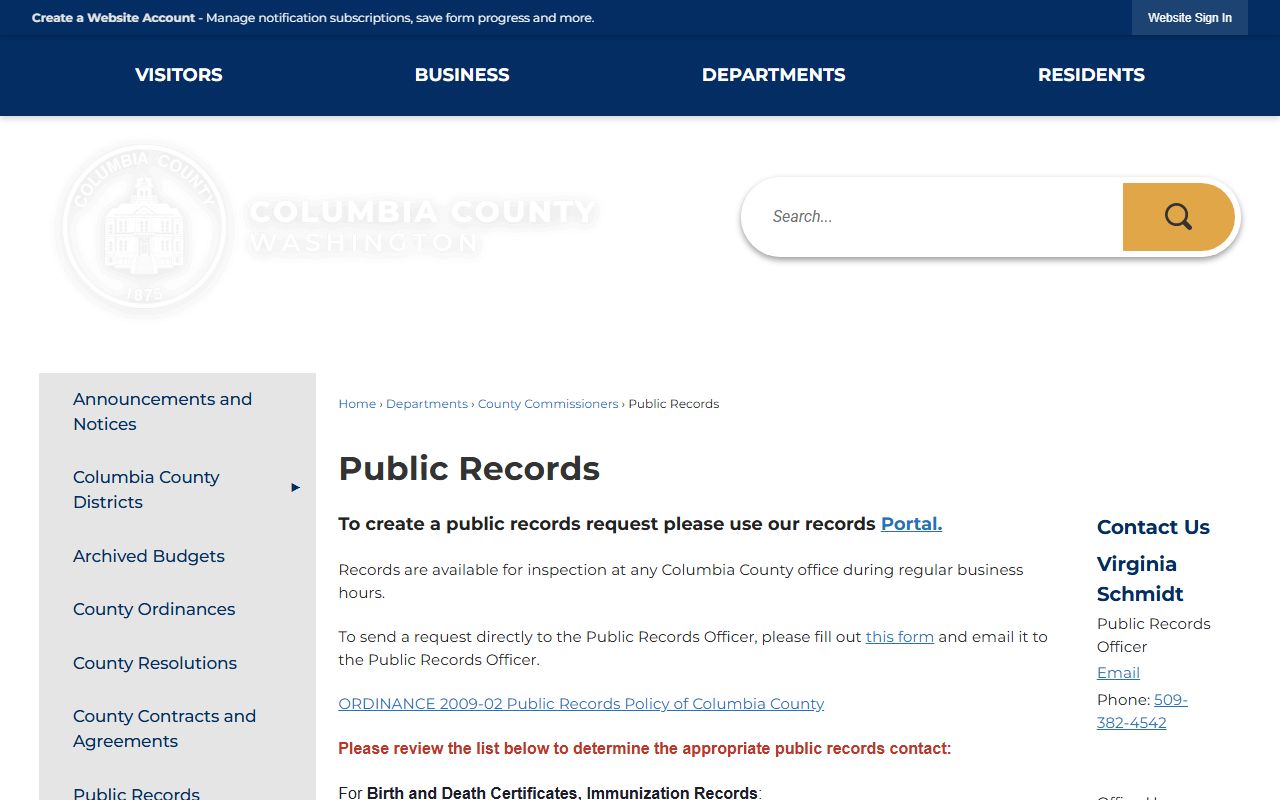This screenshot has height=800, width=1280.
Task: Open the VISITORS menu
Action: 179,75
